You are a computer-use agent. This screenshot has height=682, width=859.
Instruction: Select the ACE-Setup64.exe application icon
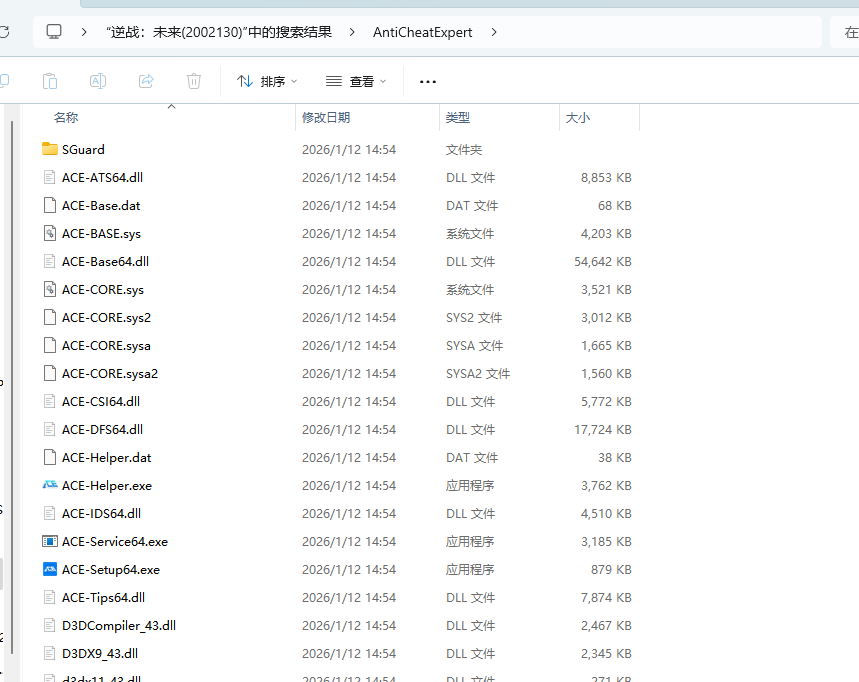tap(50, 569)
